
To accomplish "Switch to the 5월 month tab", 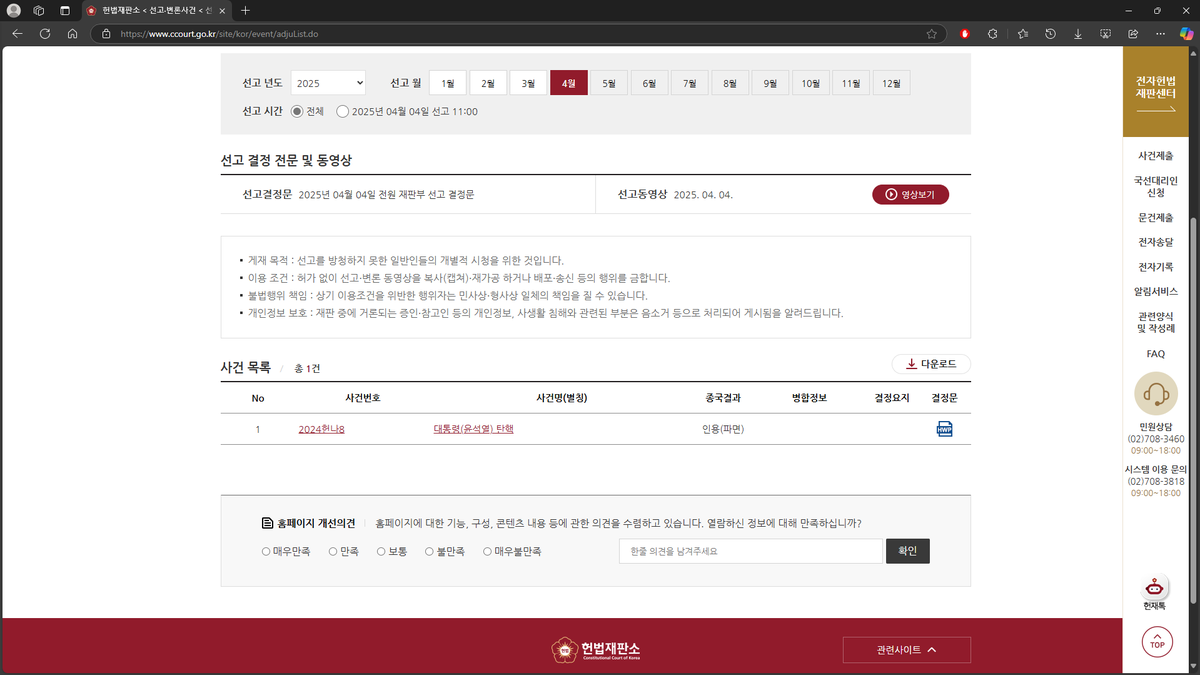I will pyautogui.click(x=607, y=83).
